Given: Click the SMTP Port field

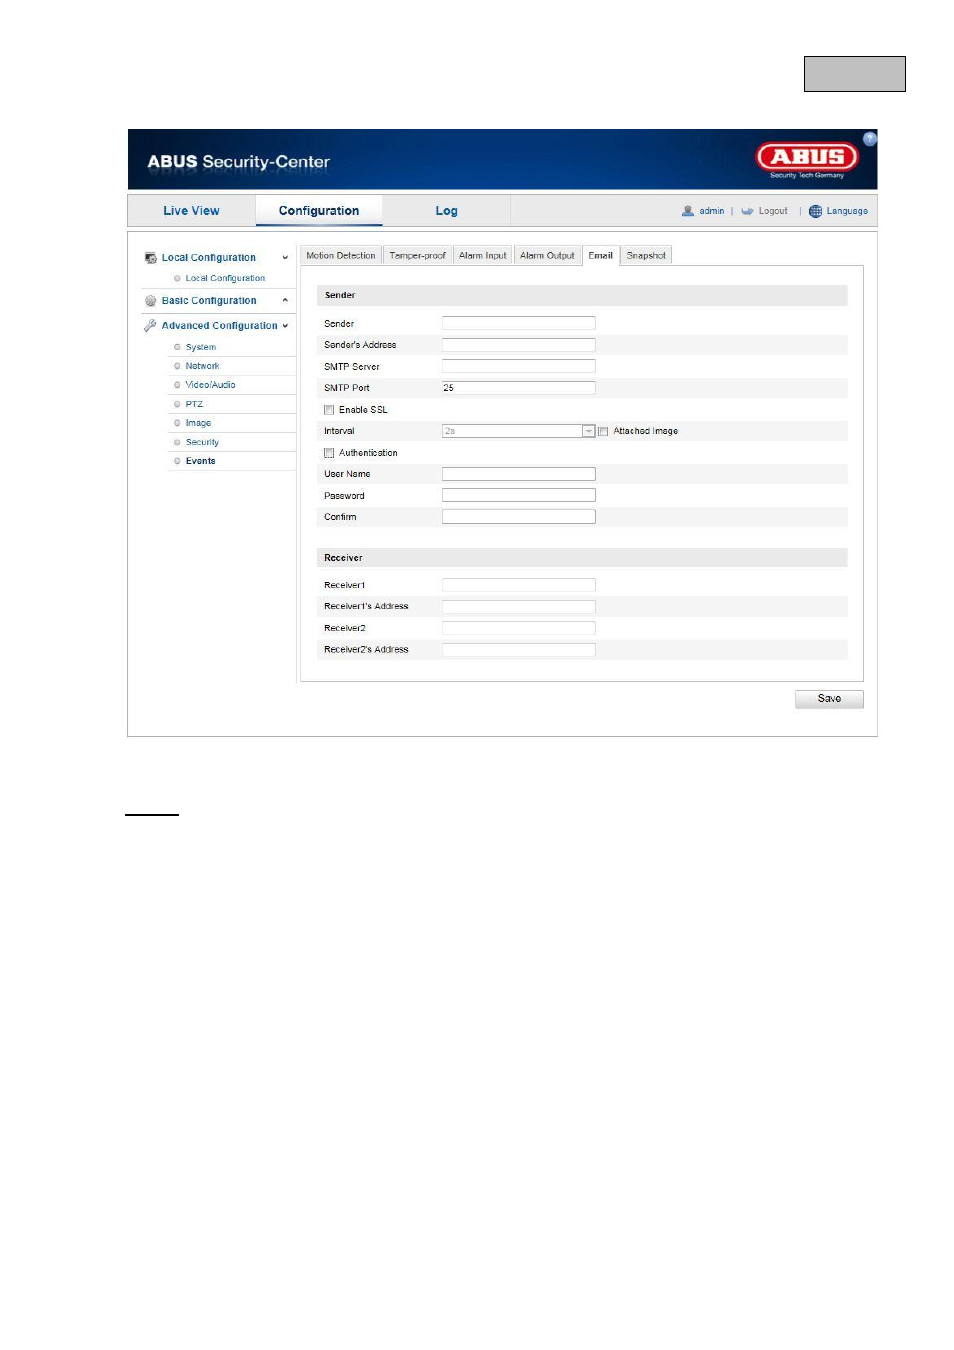Looking at the screenshot, I should tap(519, 388).
